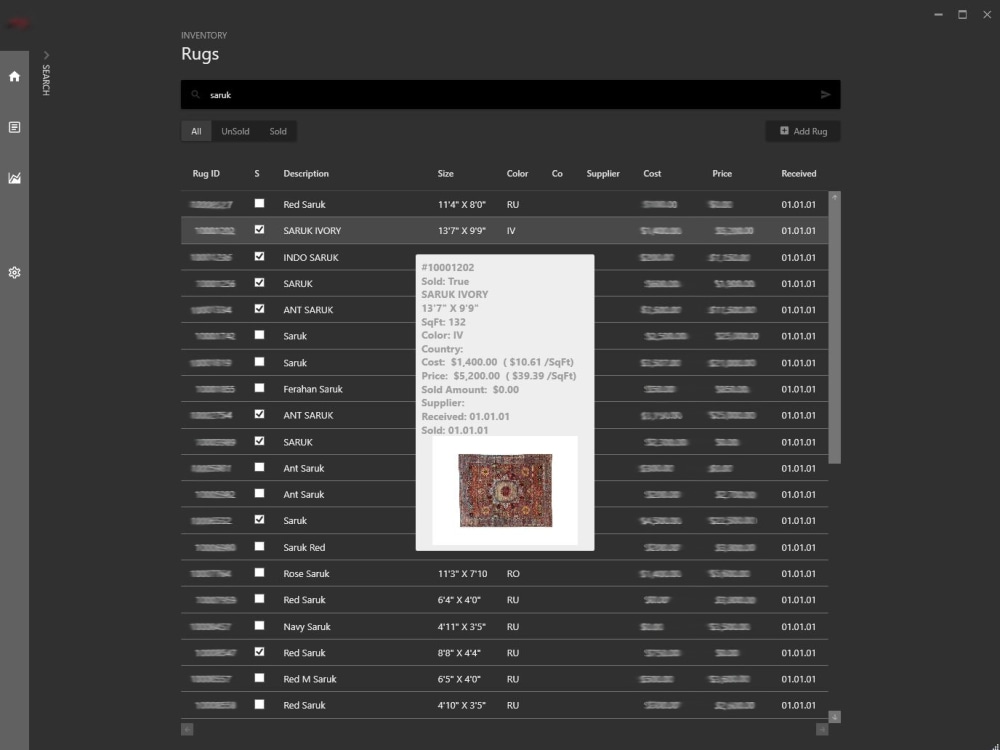Sort by the Received column header
The width and height of the screenshot is (1000, 750).
(x=798, y=173)
